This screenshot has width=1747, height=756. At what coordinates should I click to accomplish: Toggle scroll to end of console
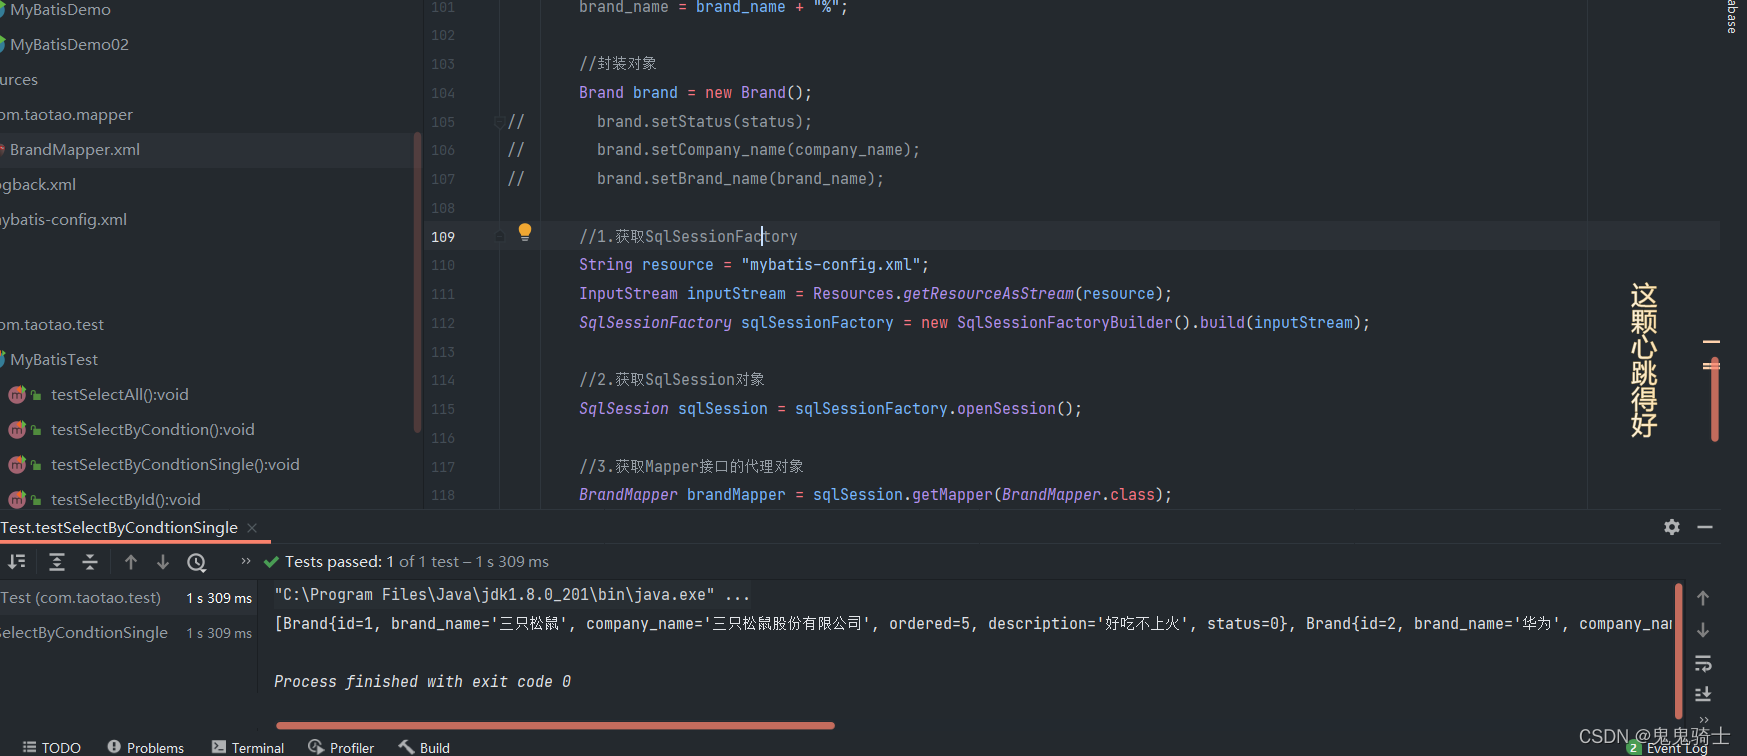pyautogui.click(x=1704, y=694)
